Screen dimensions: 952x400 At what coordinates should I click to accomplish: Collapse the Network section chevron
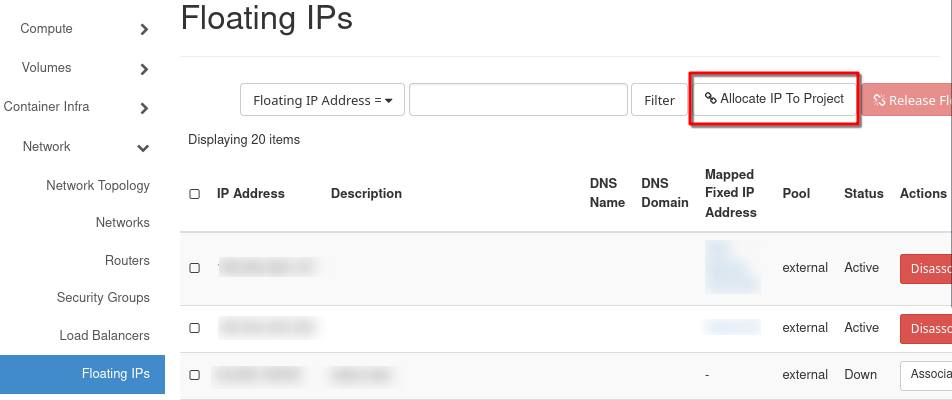144,148
